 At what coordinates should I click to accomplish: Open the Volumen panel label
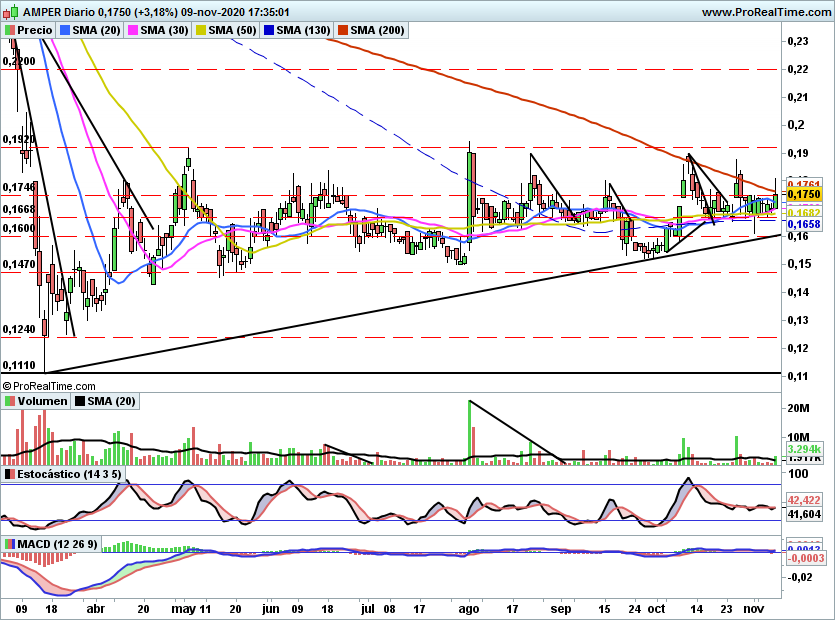point(43,401)
